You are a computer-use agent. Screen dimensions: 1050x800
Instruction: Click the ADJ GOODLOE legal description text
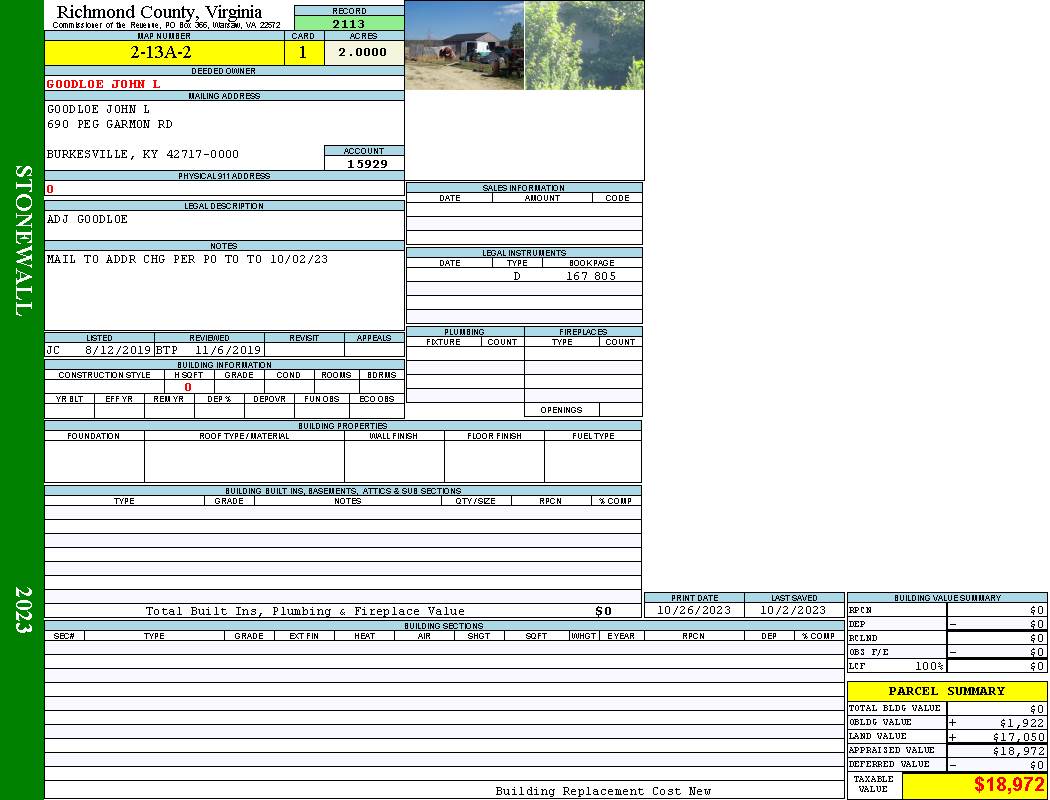[88, 219]
